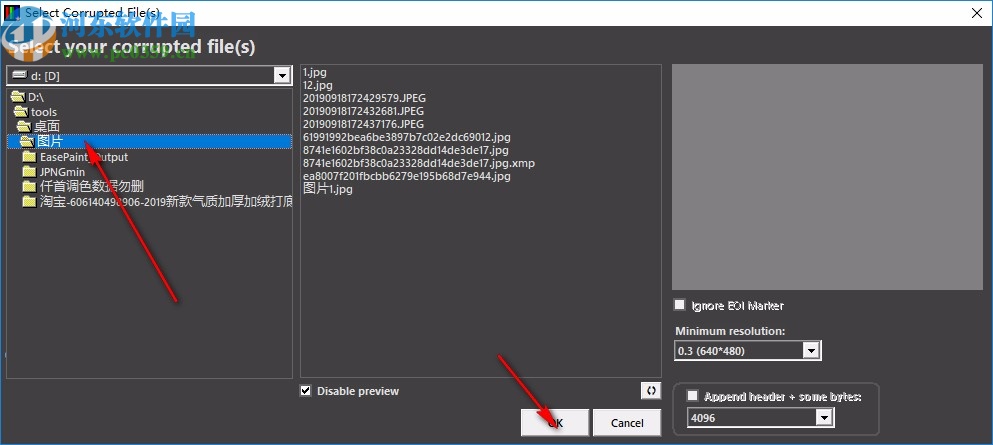This screenshot has width=993, height=445.
Task: Enable Ignore EOI Marker checkbox
Action: (680, 305)
